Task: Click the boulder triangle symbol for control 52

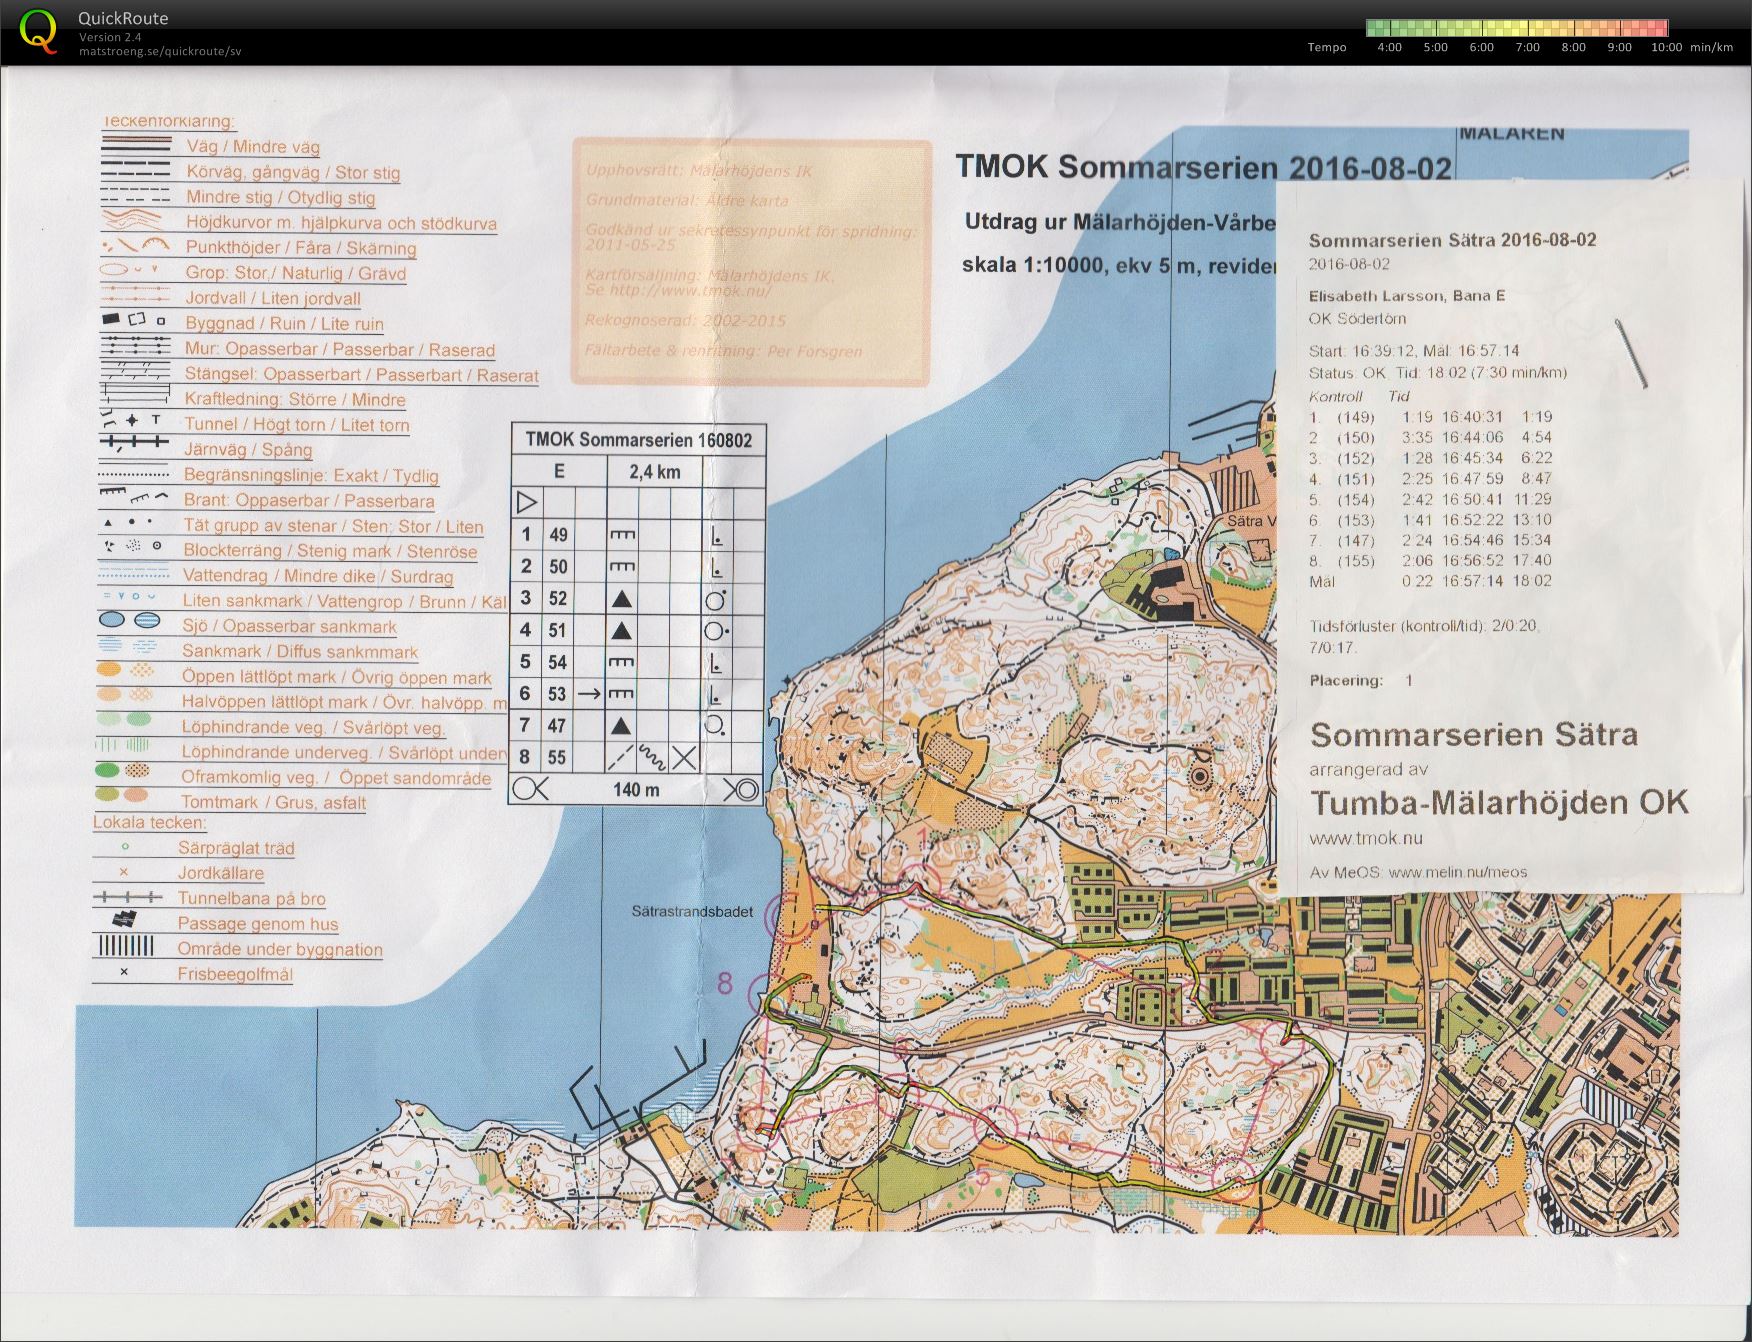Action: pos(622,599)
